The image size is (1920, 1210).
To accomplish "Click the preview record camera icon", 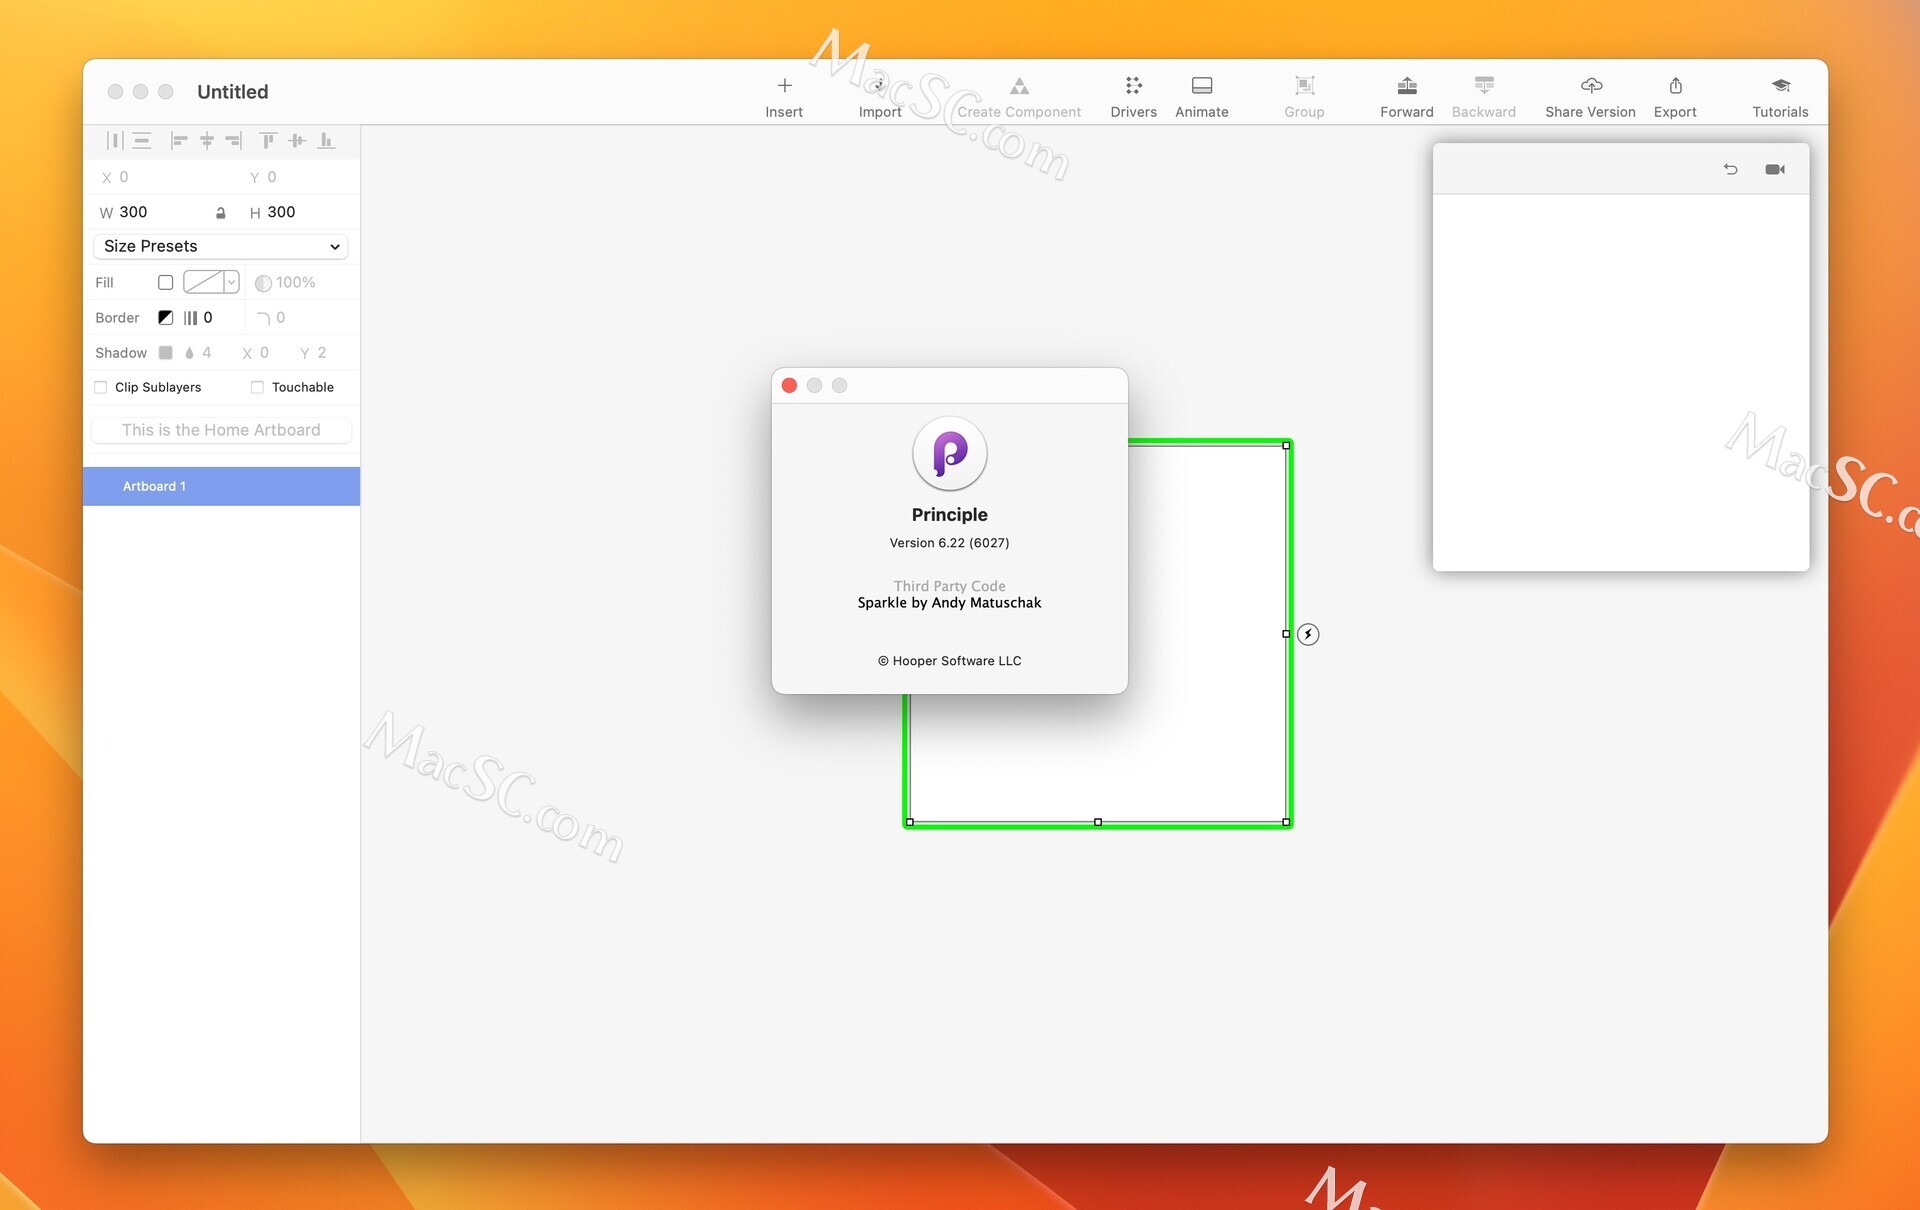I will [1775, 169].
